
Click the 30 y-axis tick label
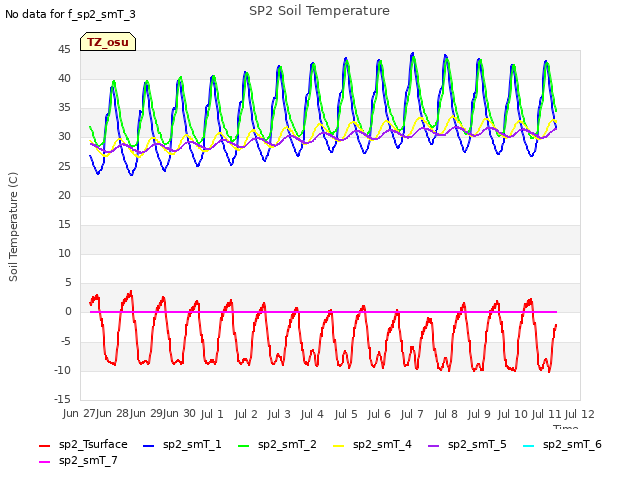(x=64, y=137)
